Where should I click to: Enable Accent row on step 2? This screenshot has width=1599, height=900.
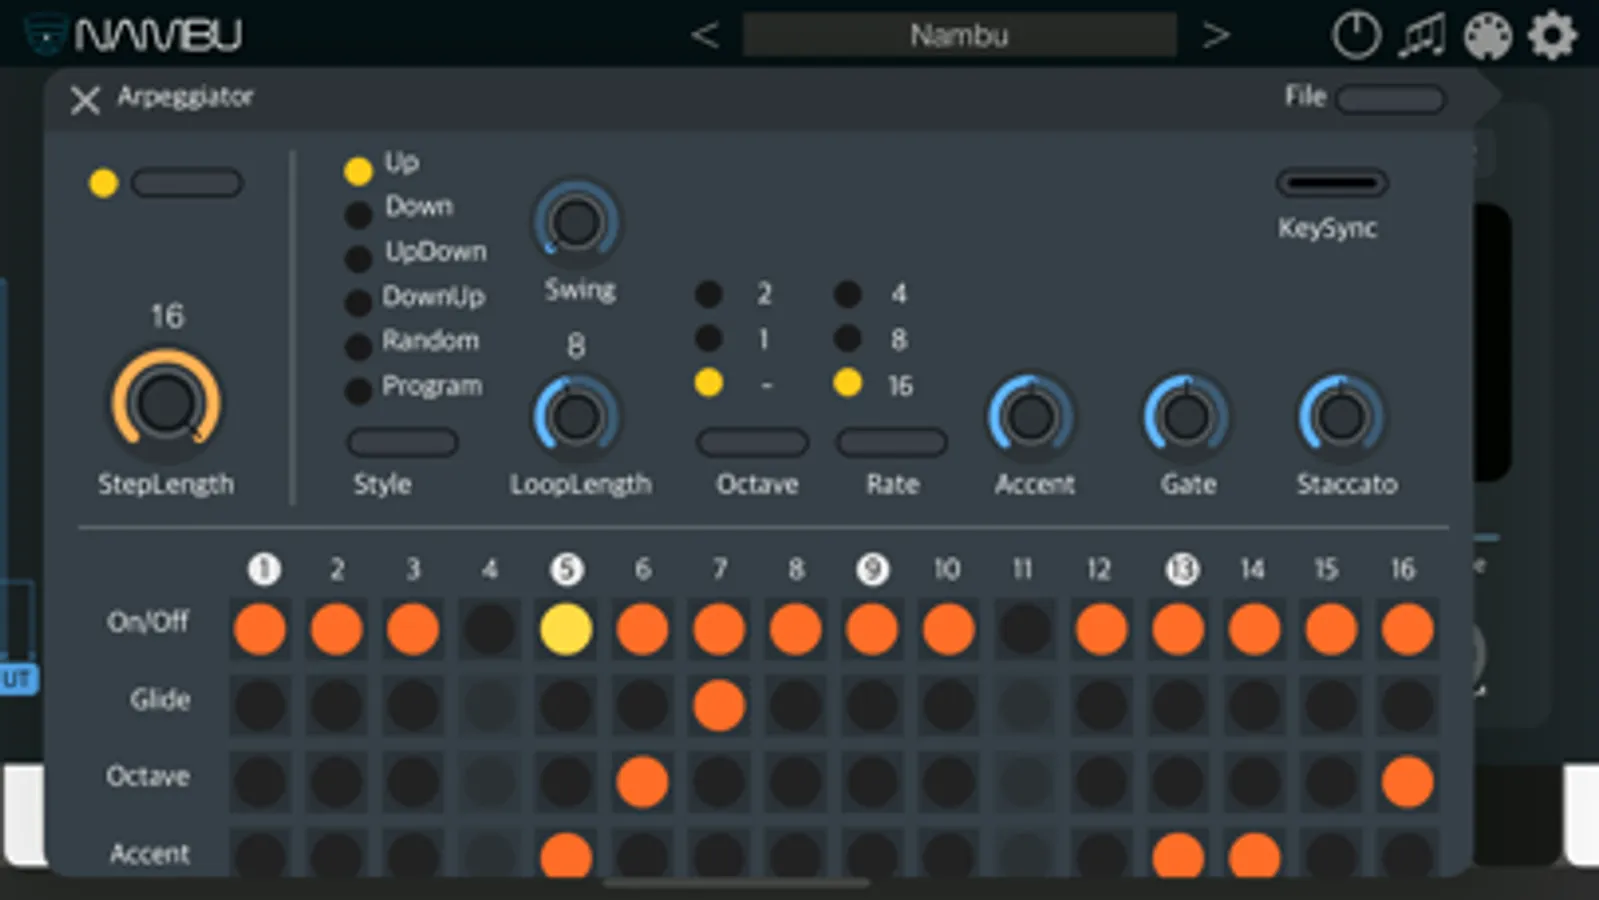click(x=336, y=855)
